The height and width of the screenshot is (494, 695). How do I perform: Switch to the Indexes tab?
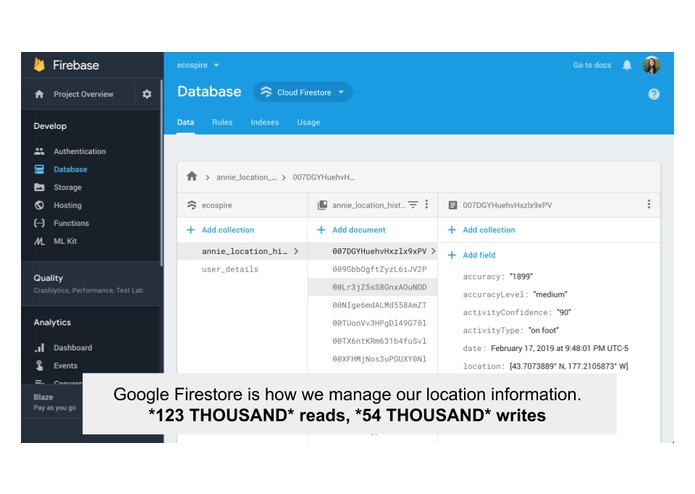265,122
